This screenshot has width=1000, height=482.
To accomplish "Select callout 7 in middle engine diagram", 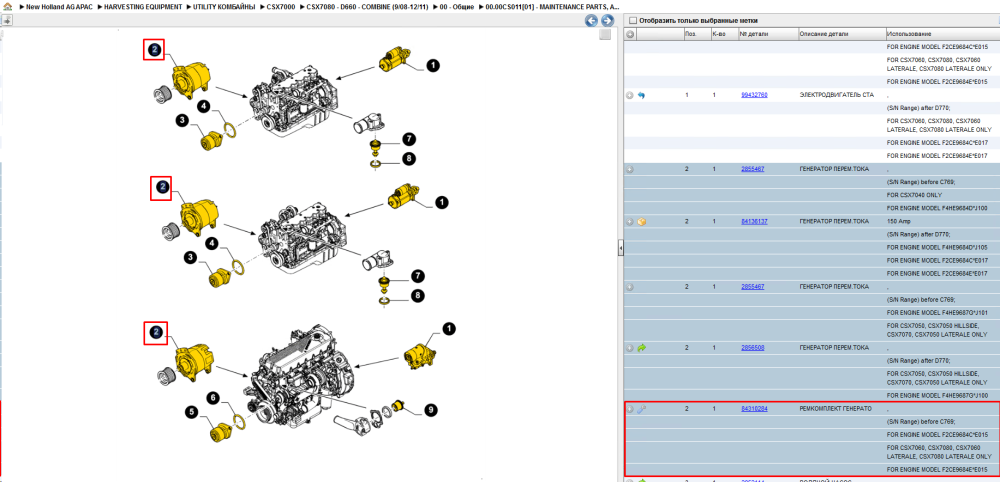I will point(418,276).
